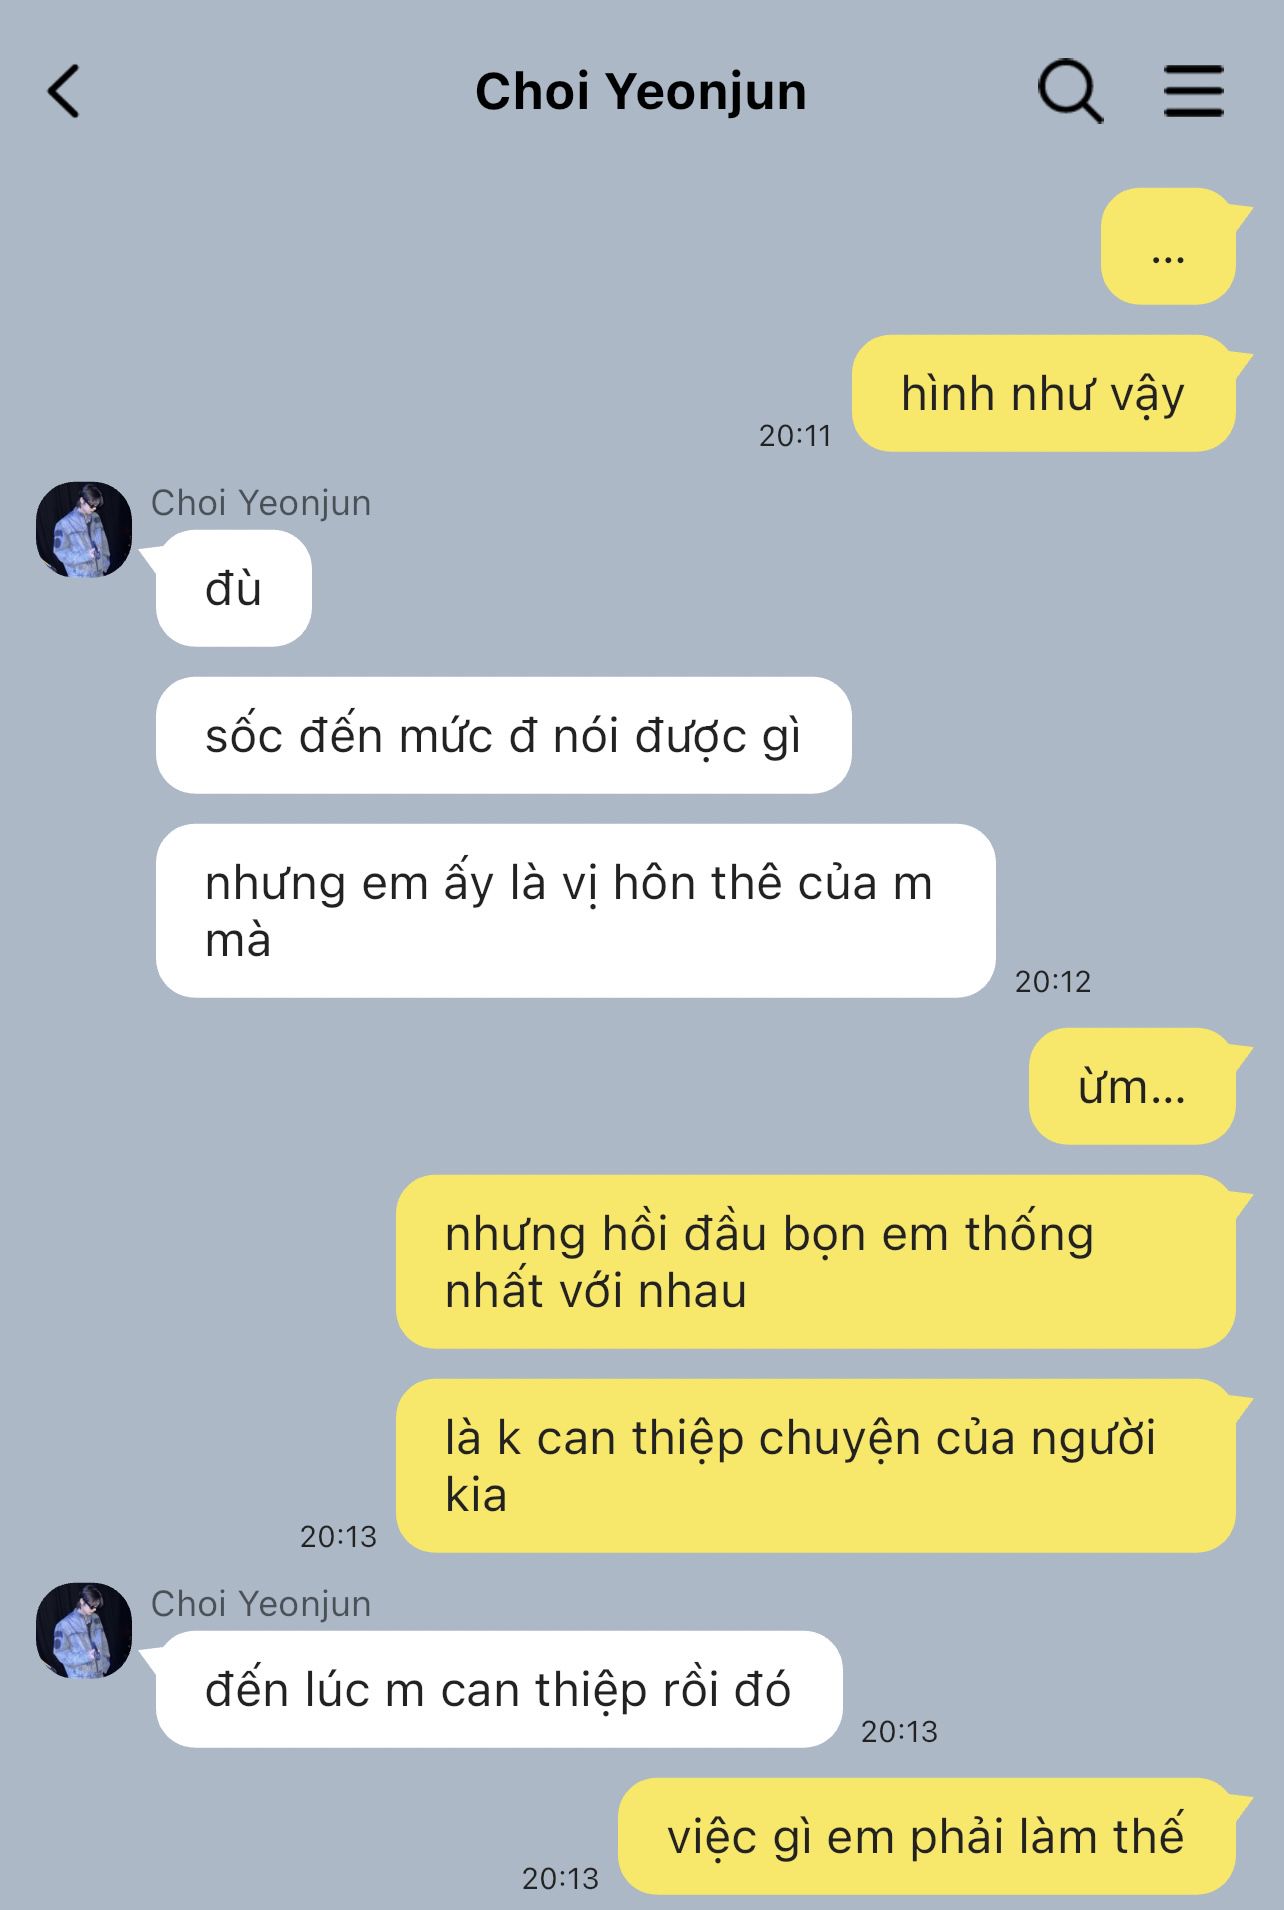
Task: Tap the "việc gì em phải làm thế" message
Action: coord(926,1836)
